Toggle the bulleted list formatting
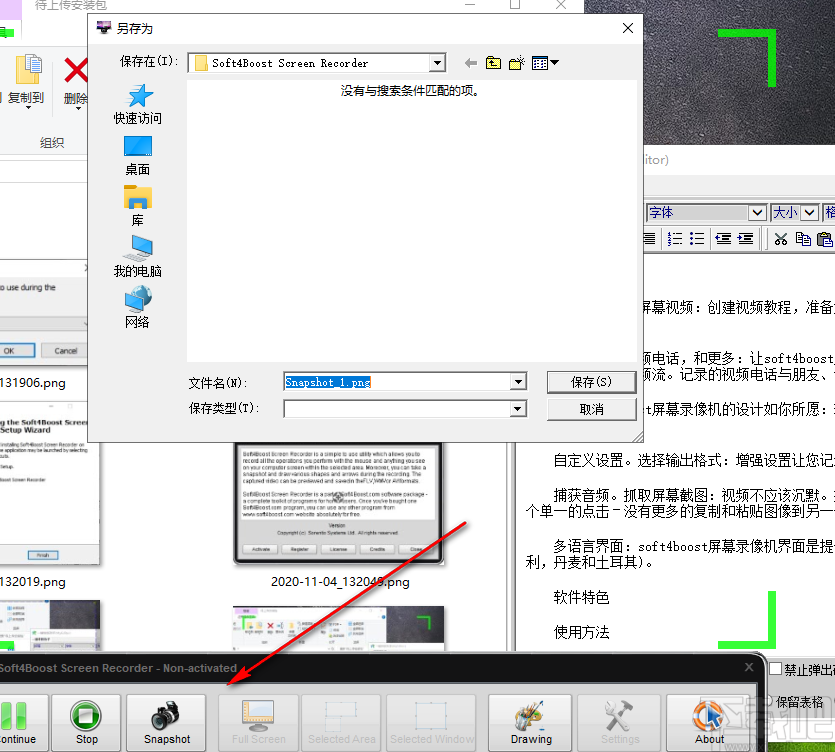 (696, 239)
